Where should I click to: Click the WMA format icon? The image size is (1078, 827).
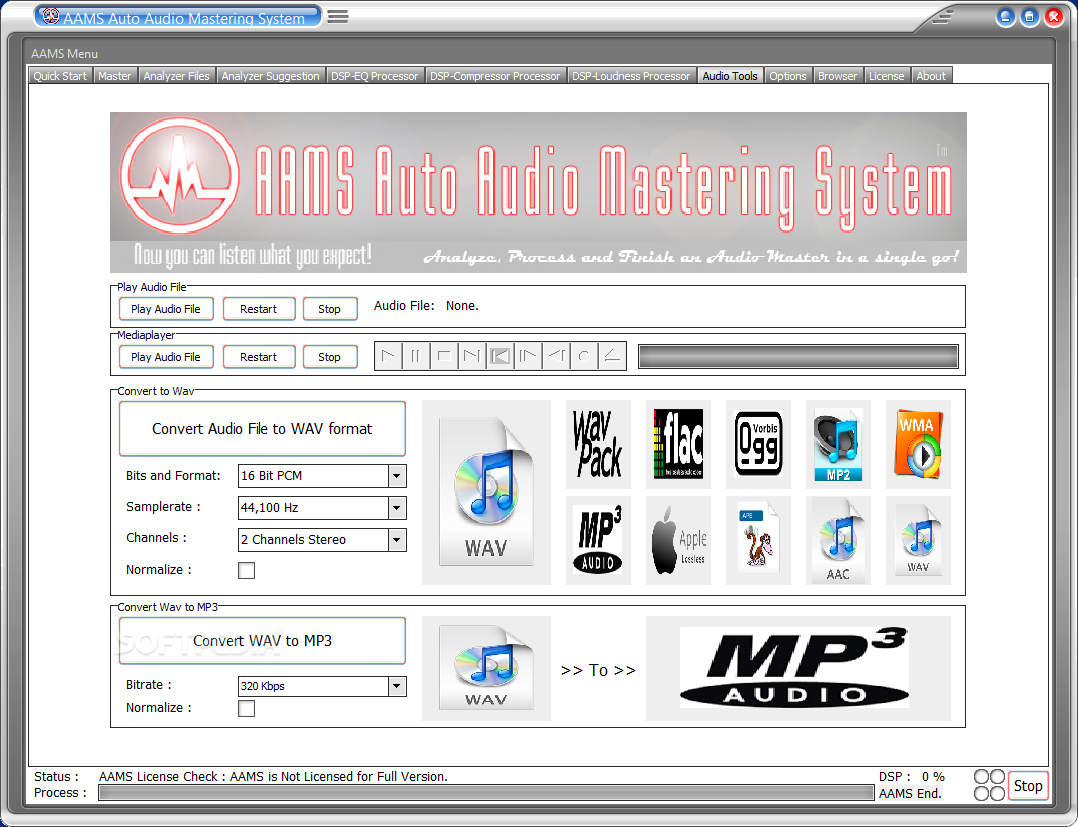tap(918, 444)
